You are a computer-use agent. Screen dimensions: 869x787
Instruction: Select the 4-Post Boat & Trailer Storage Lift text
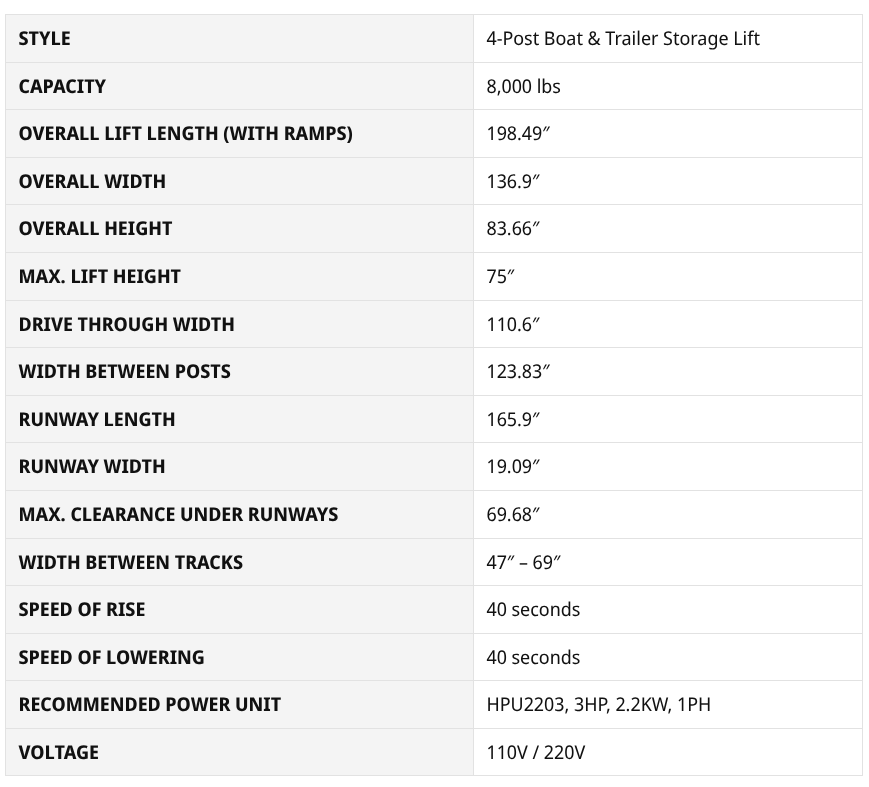click(623, 39)
